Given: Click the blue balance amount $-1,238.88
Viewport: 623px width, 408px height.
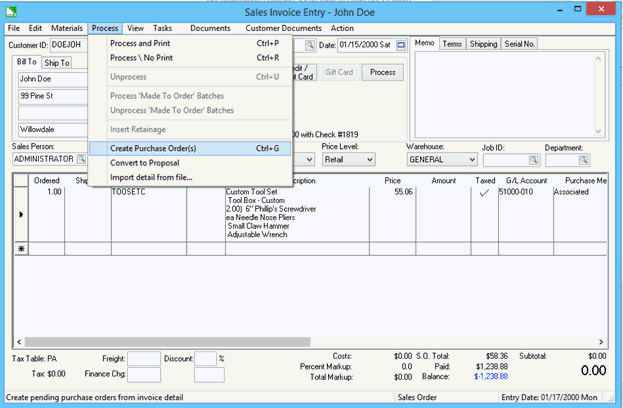Looking at the screenshot, I should (x=491, y=376).
